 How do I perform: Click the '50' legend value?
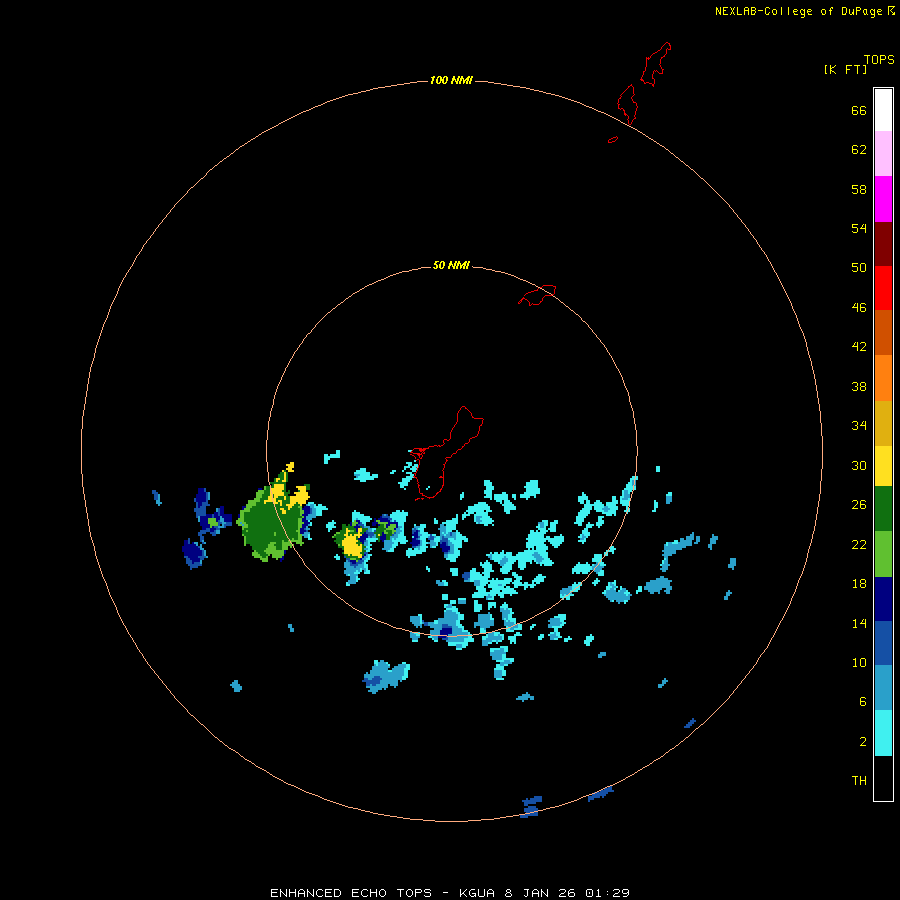(x=859, y=267)
